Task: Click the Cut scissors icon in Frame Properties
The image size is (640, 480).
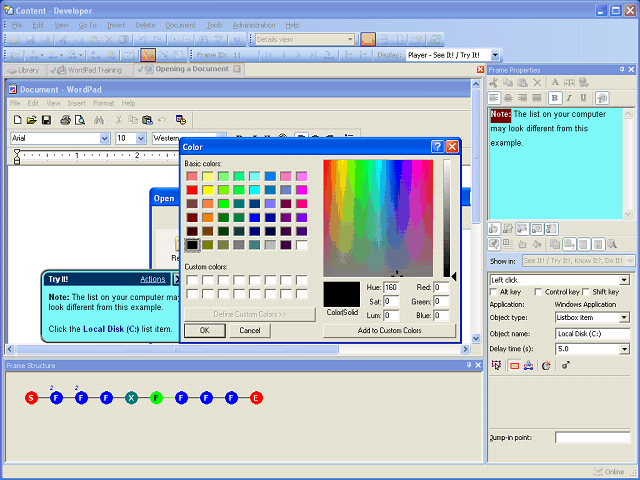Action: pos(493,82)
